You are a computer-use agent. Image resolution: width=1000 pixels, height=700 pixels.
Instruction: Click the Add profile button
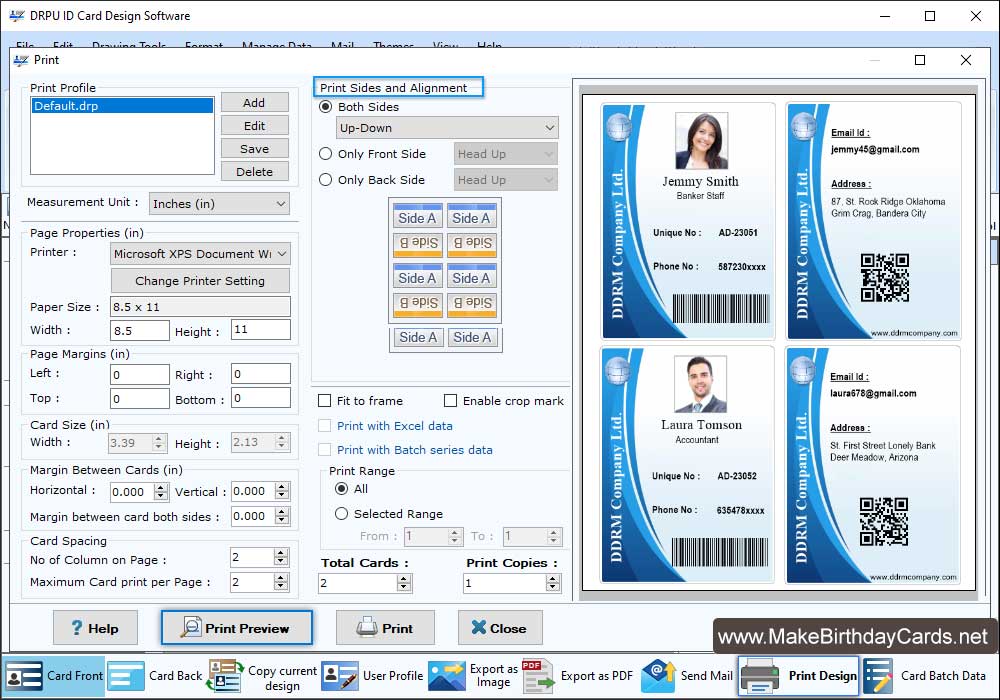254,103
